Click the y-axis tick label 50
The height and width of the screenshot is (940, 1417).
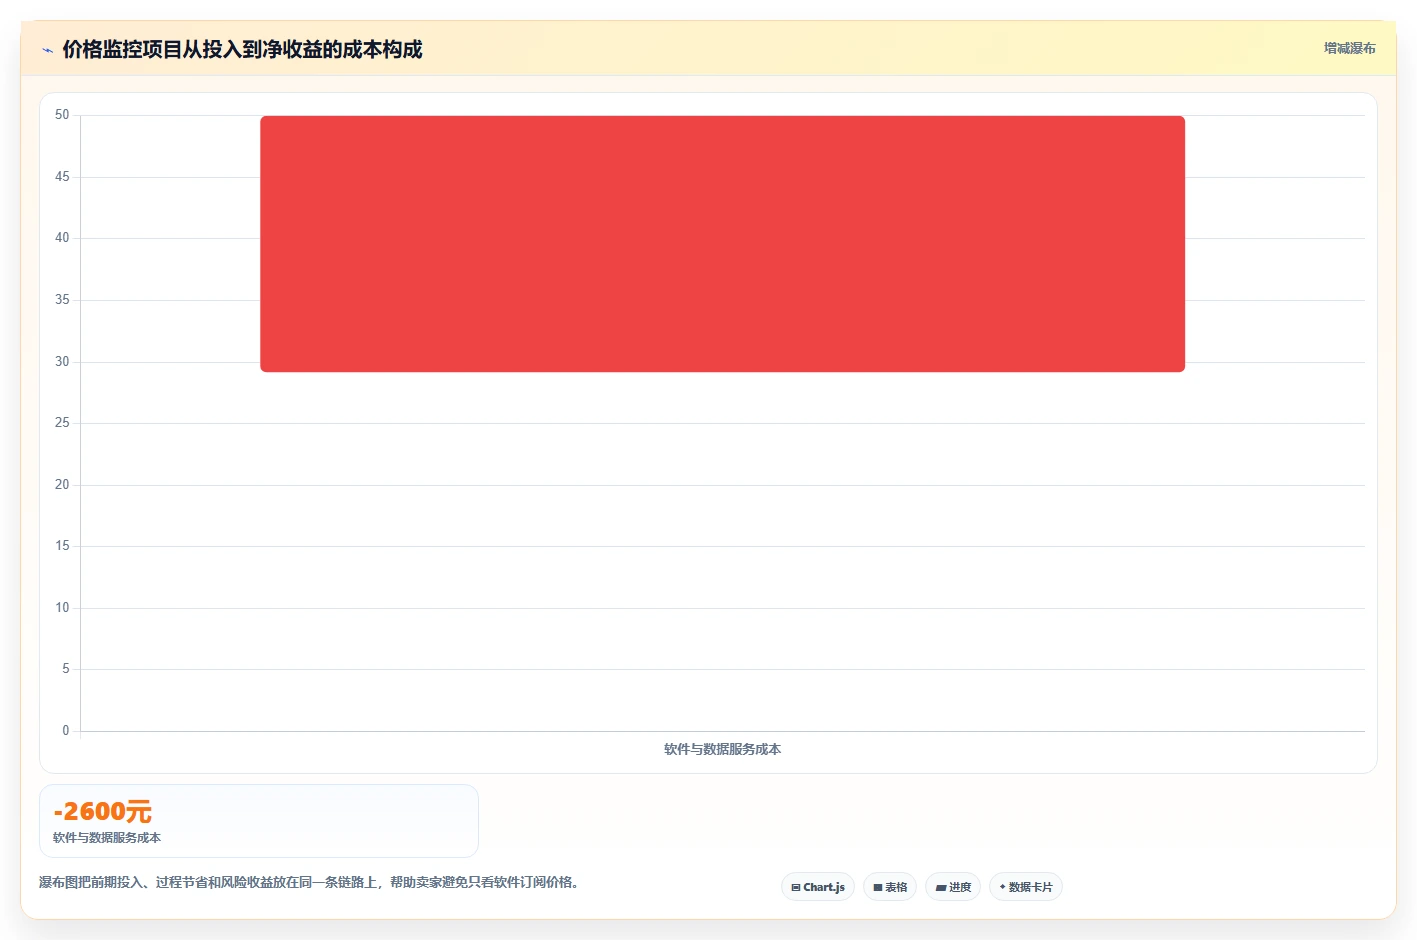[62, 115]
